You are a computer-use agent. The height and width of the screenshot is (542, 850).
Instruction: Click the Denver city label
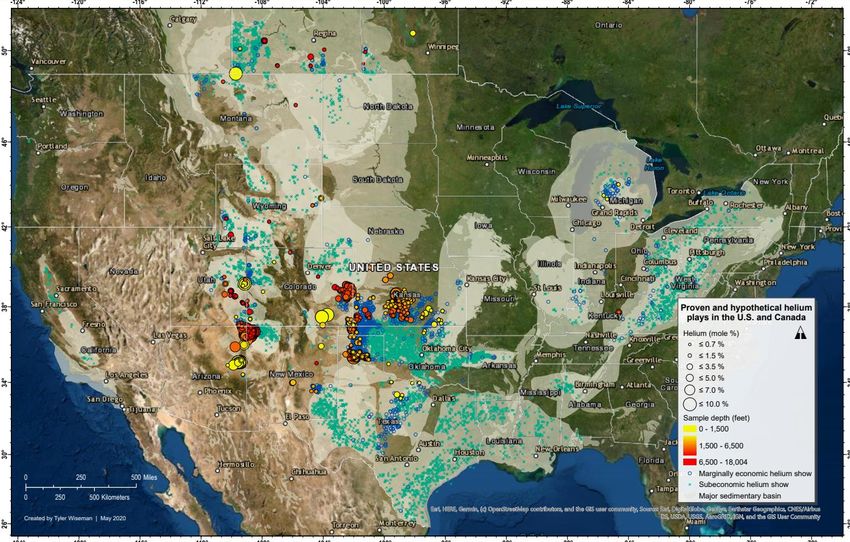(x=319, y=267)
